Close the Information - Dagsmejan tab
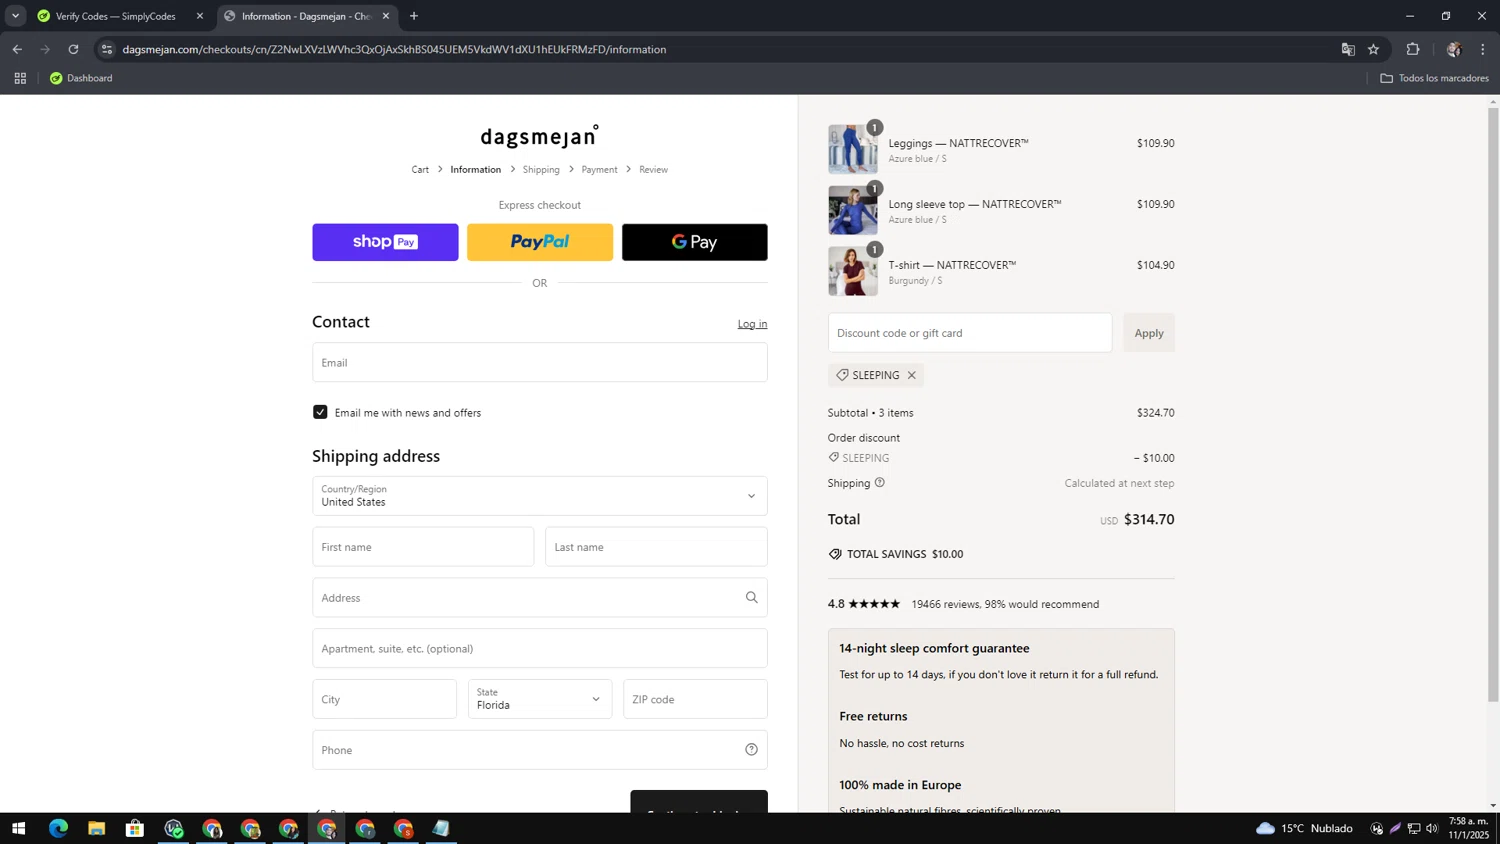 pos(386,16)
